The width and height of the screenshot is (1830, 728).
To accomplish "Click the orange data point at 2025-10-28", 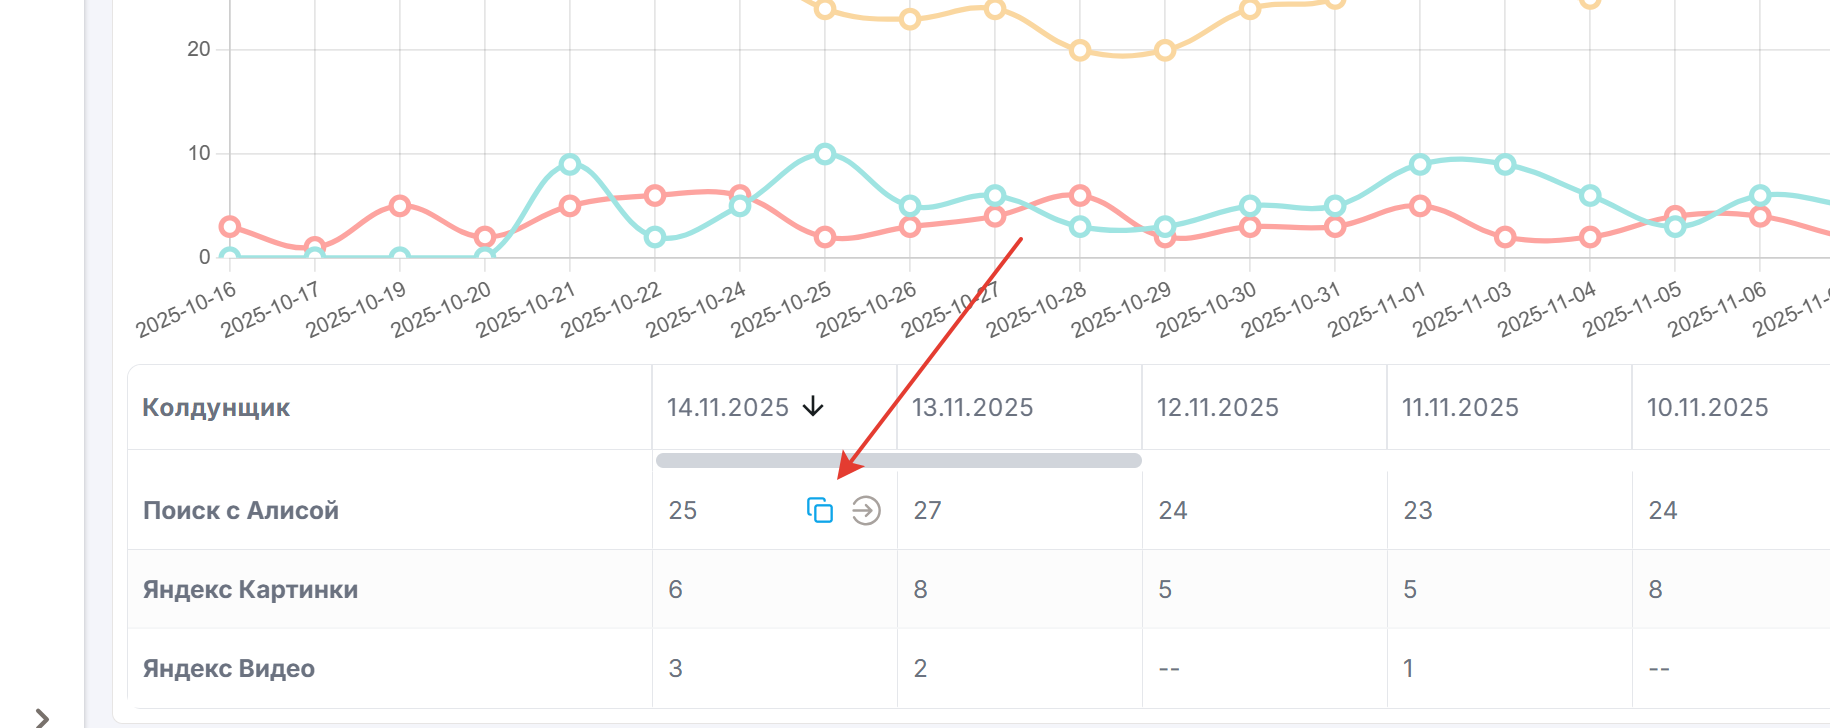I will pyautogui.click(x=1080, y=50).
